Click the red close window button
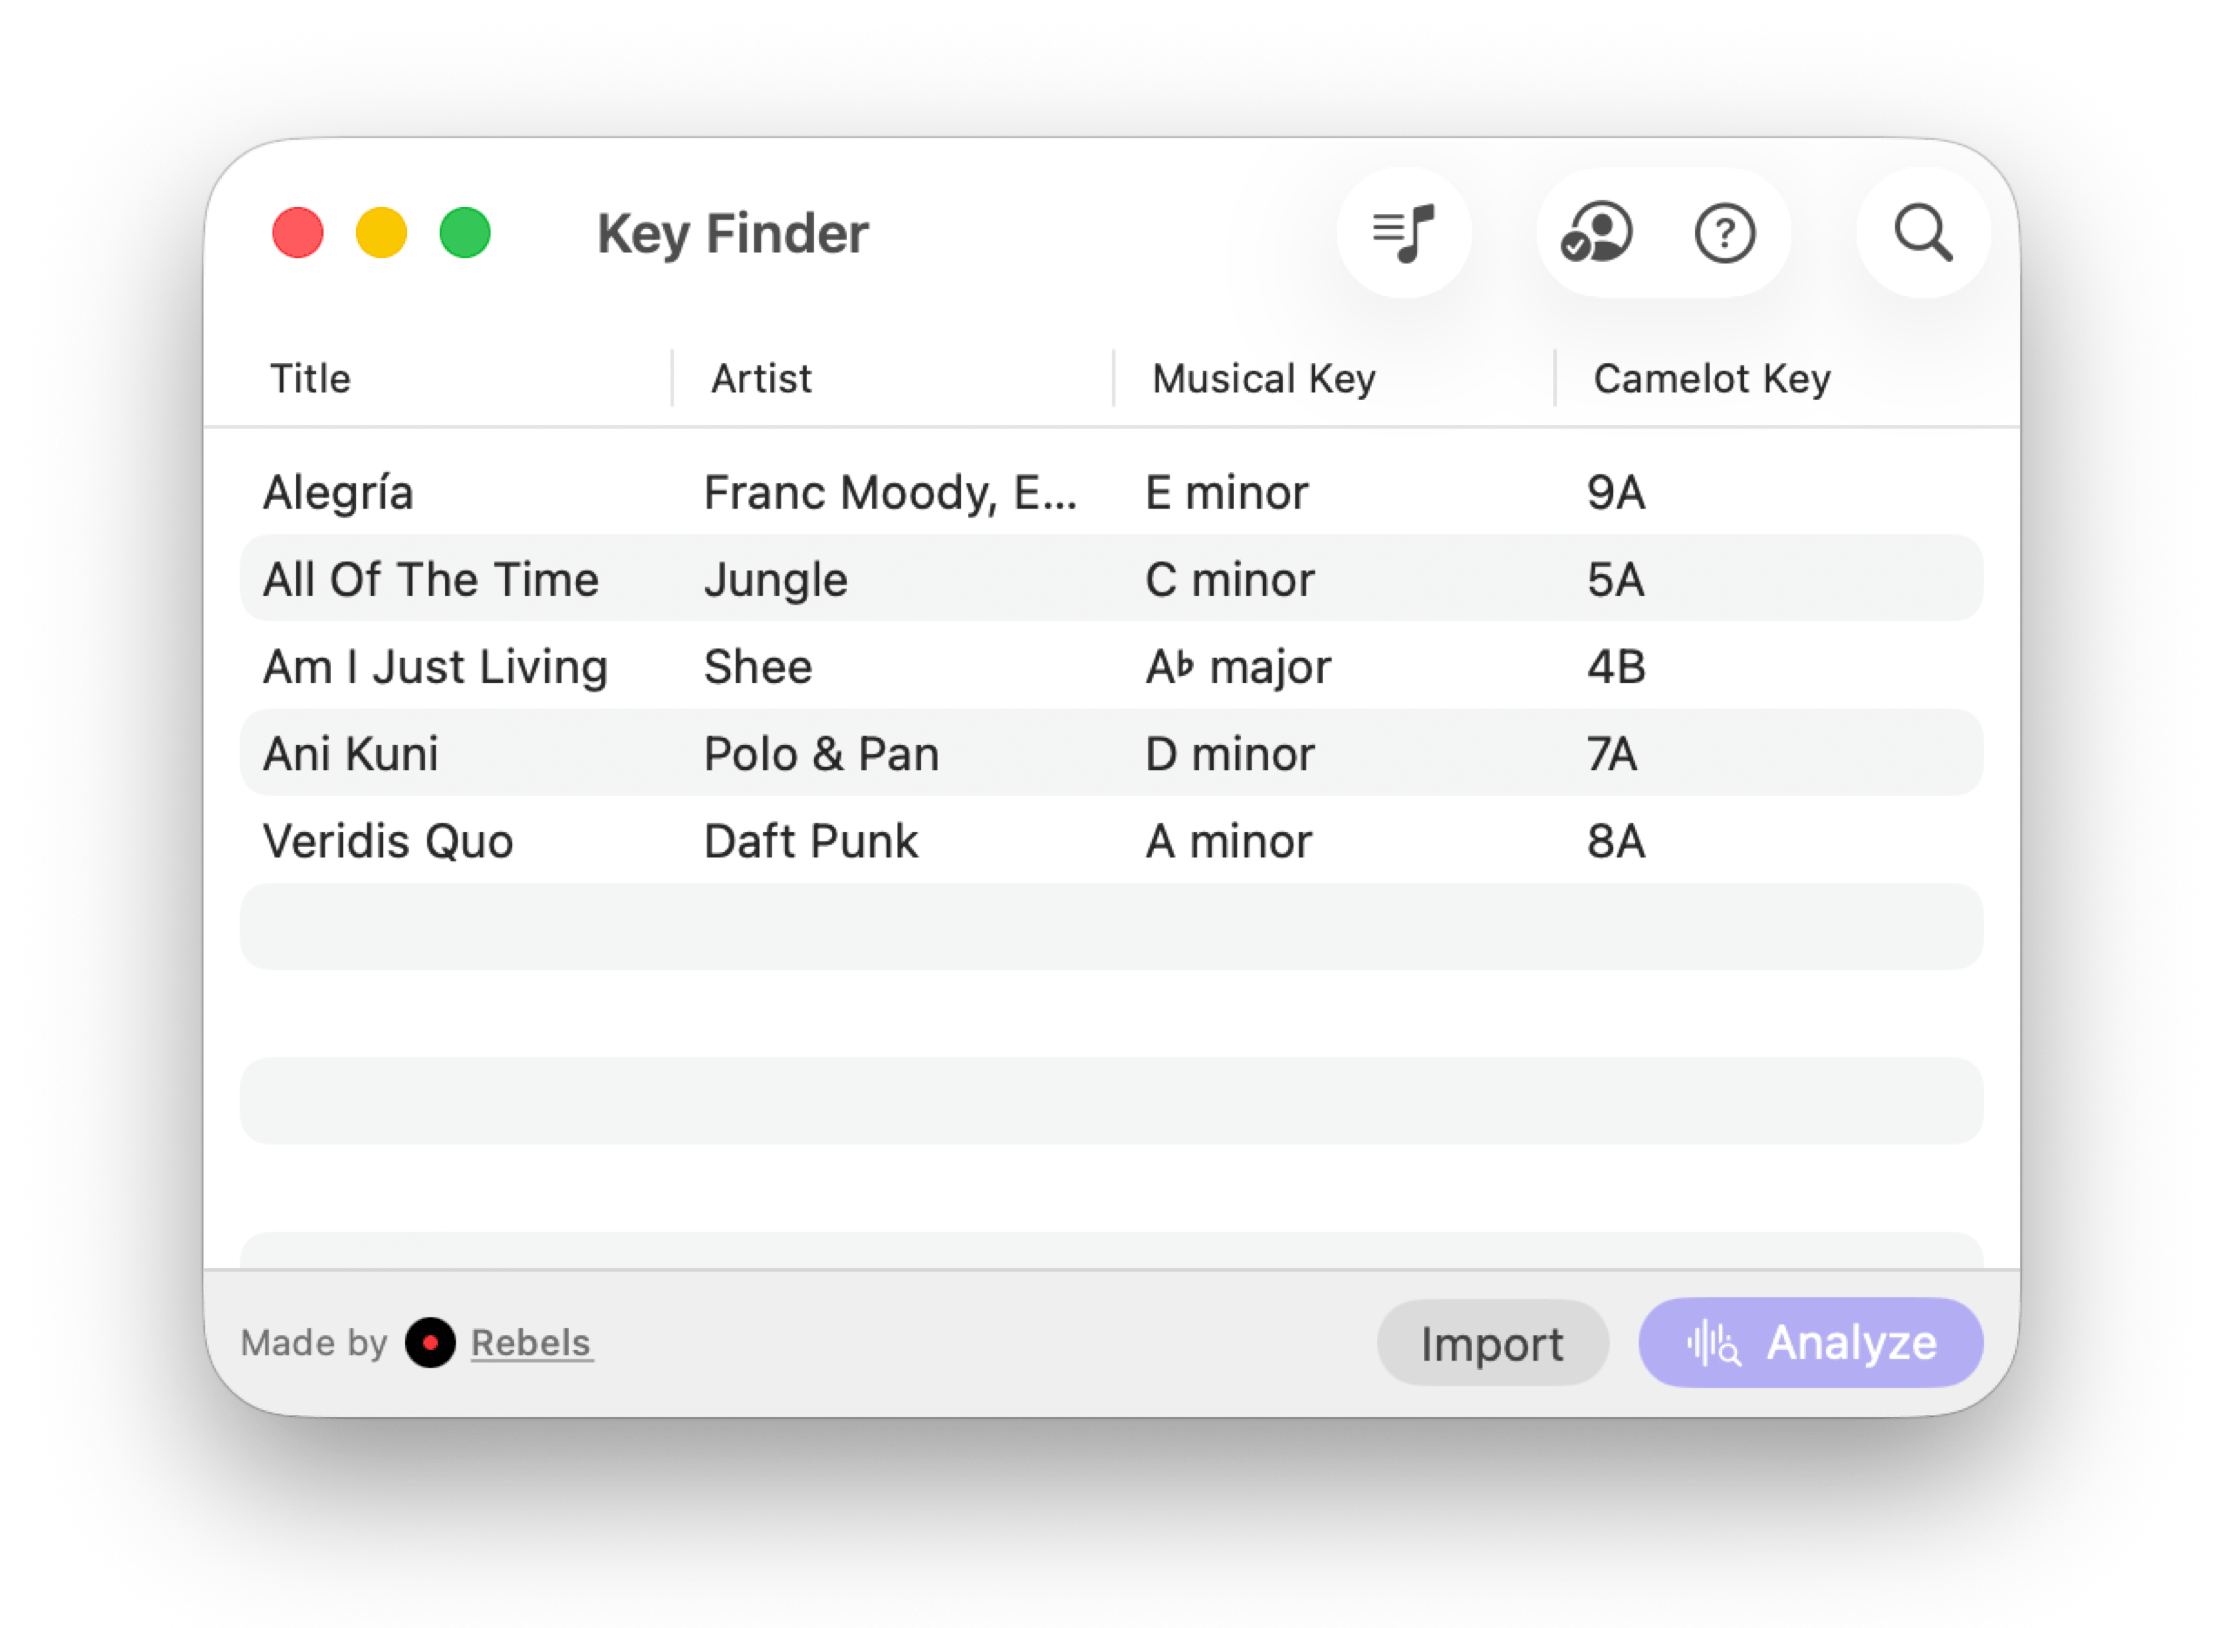Screen dimensions: 2224x1628 tap(298, 233)
